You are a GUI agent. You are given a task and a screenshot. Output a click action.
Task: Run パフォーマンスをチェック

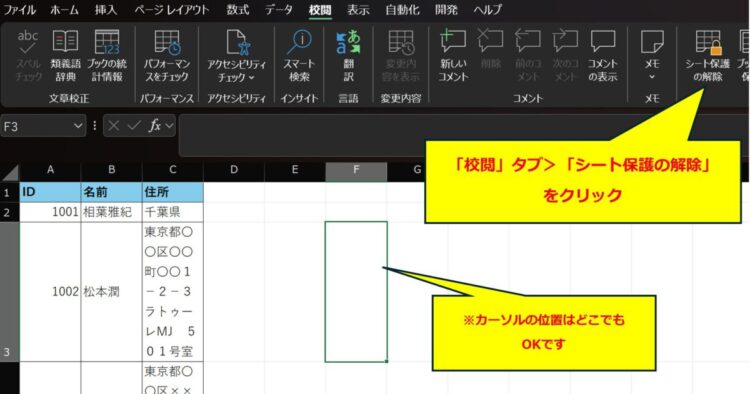(167, 55)
